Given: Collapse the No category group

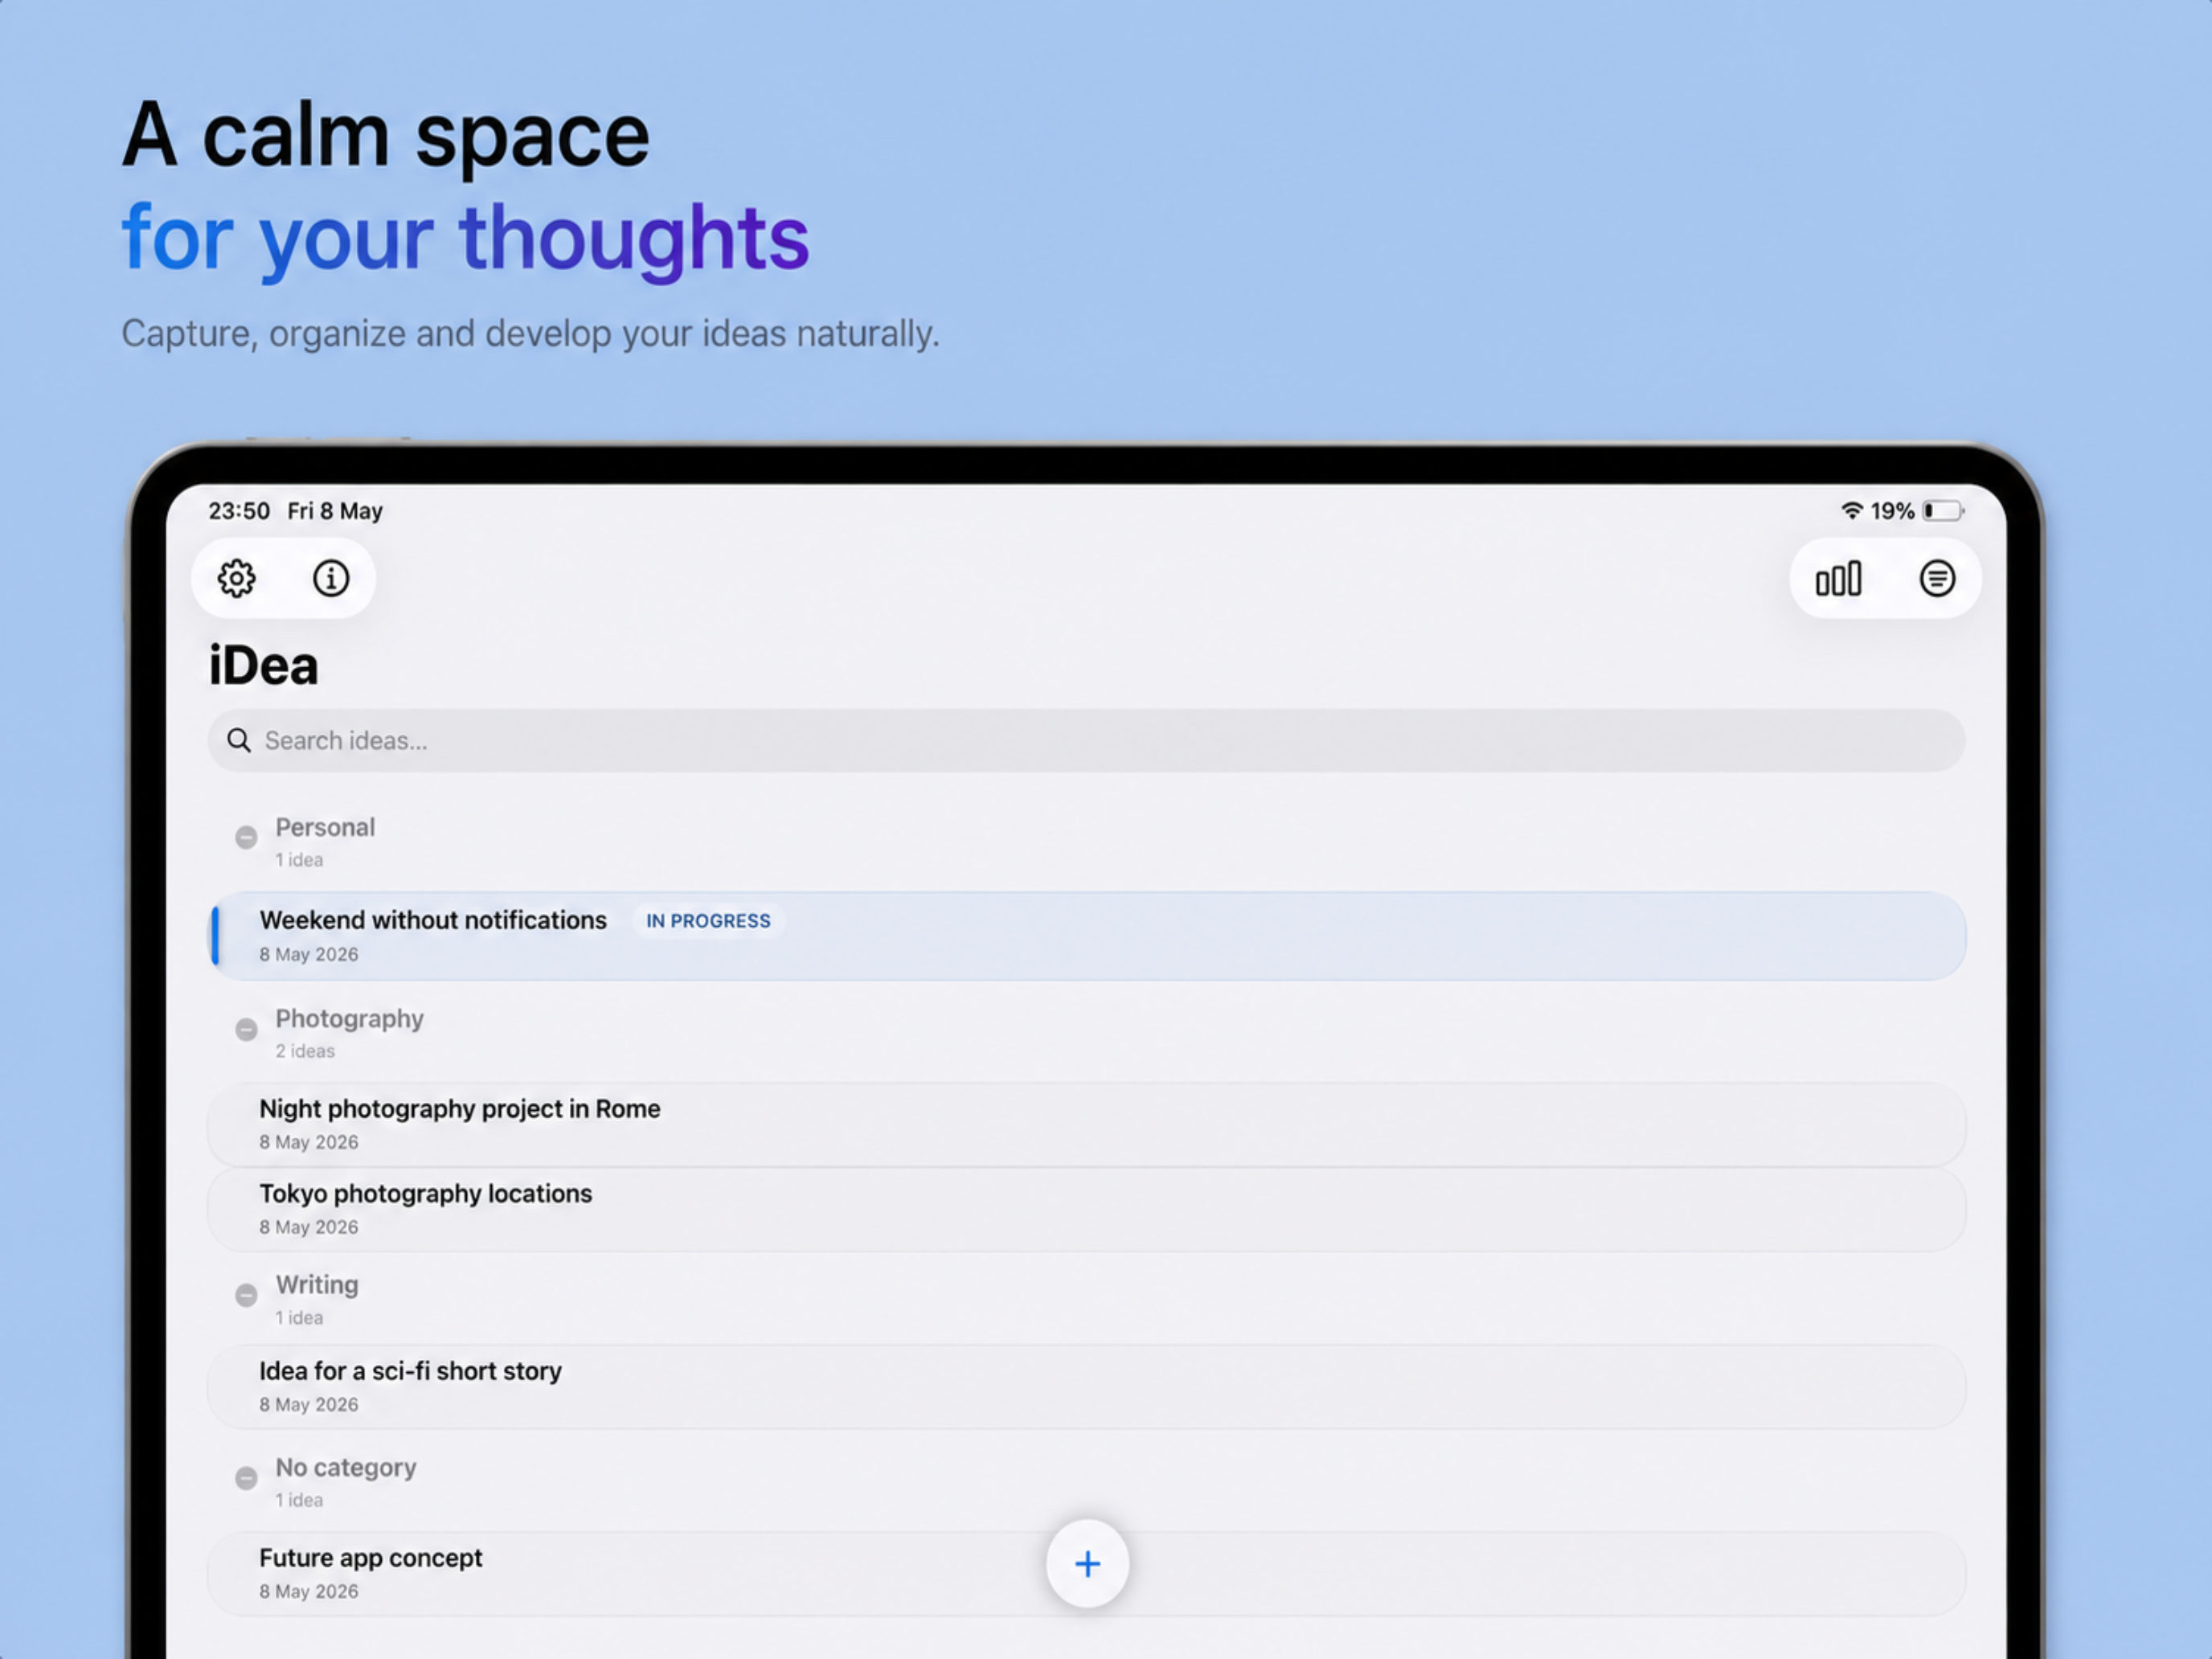Looking at the screenshot, I should tap(246, 1478).
